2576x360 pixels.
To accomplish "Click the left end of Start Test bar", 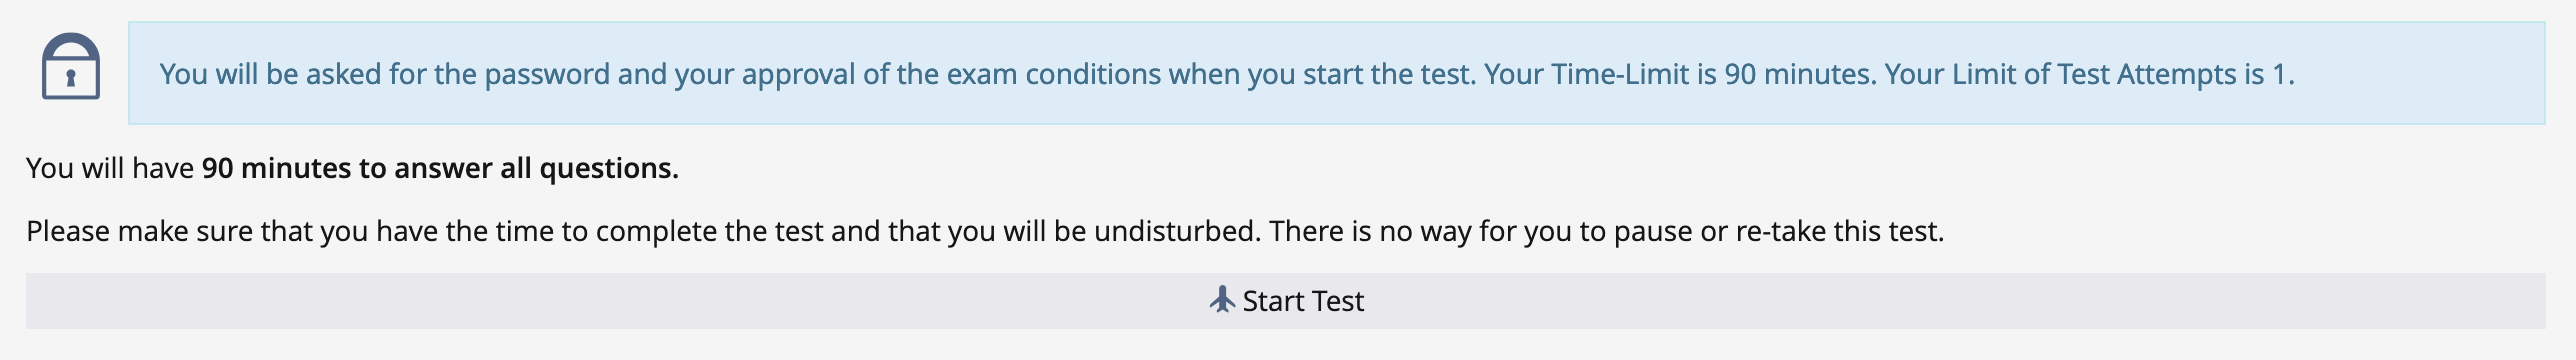I will pos(60,301).
